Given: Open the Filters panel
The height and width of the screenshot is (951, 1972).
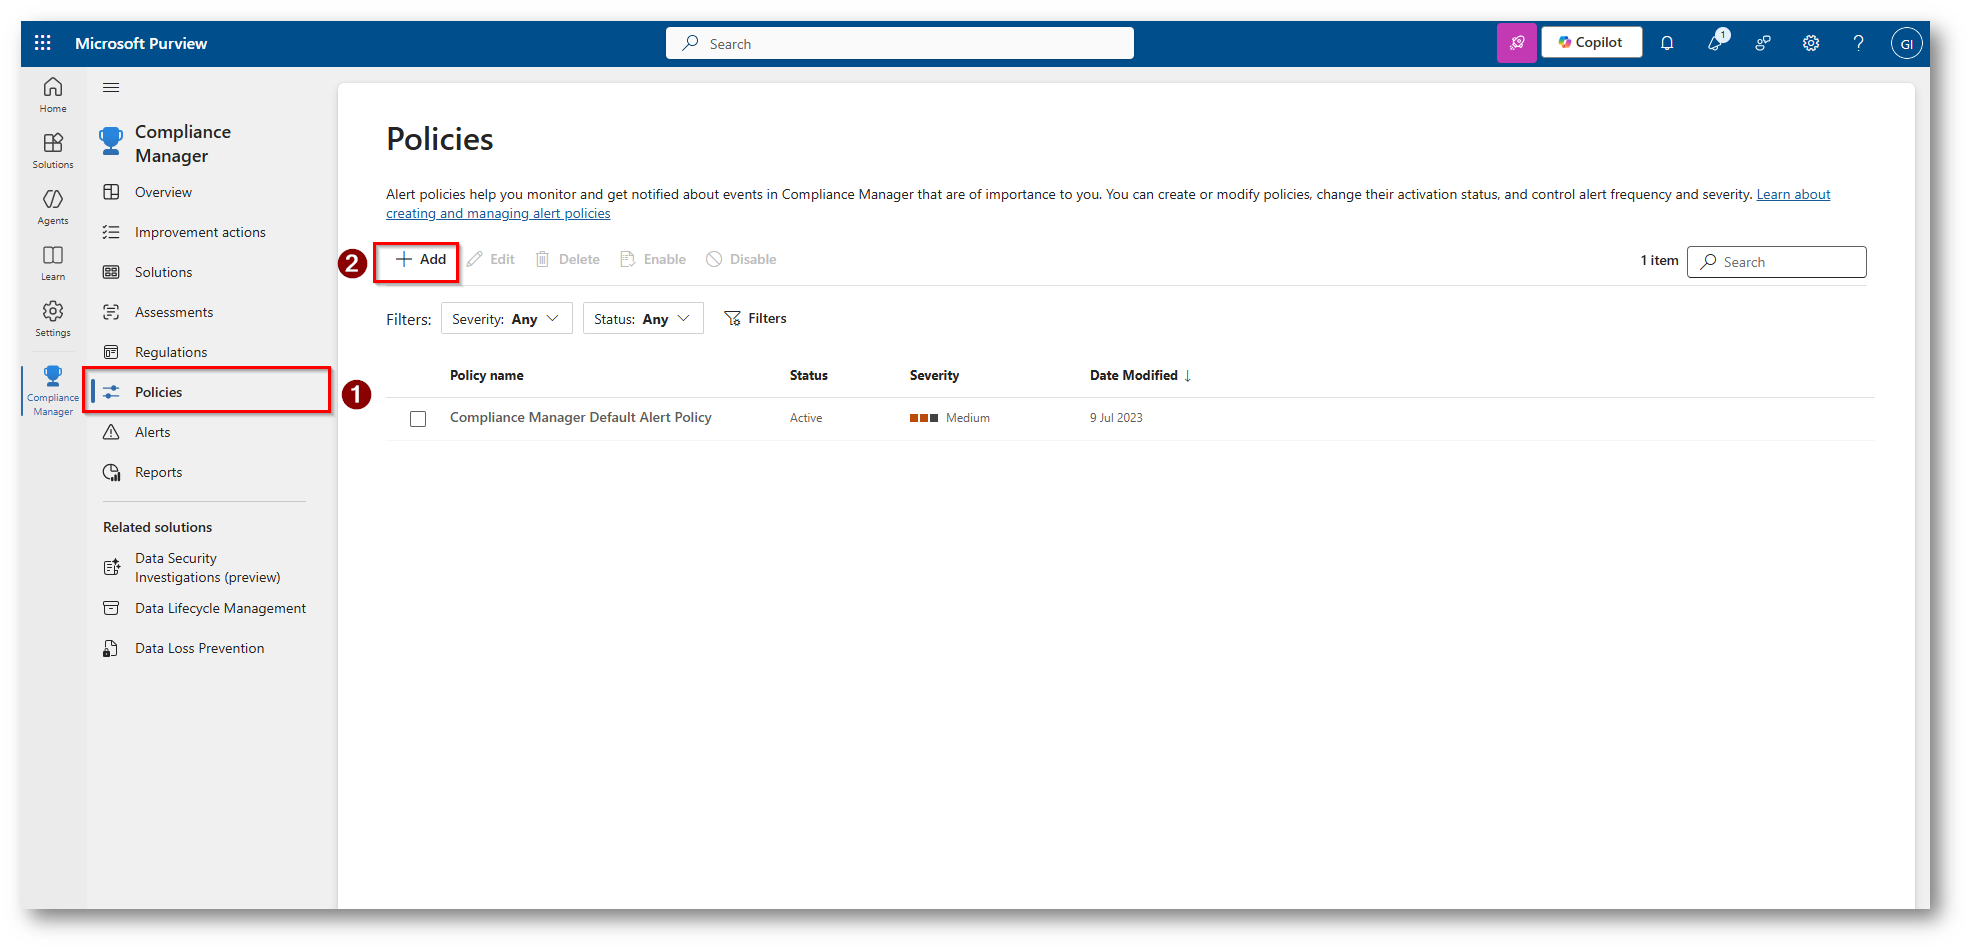Looking at the screenshot, I should pos(755,319).
